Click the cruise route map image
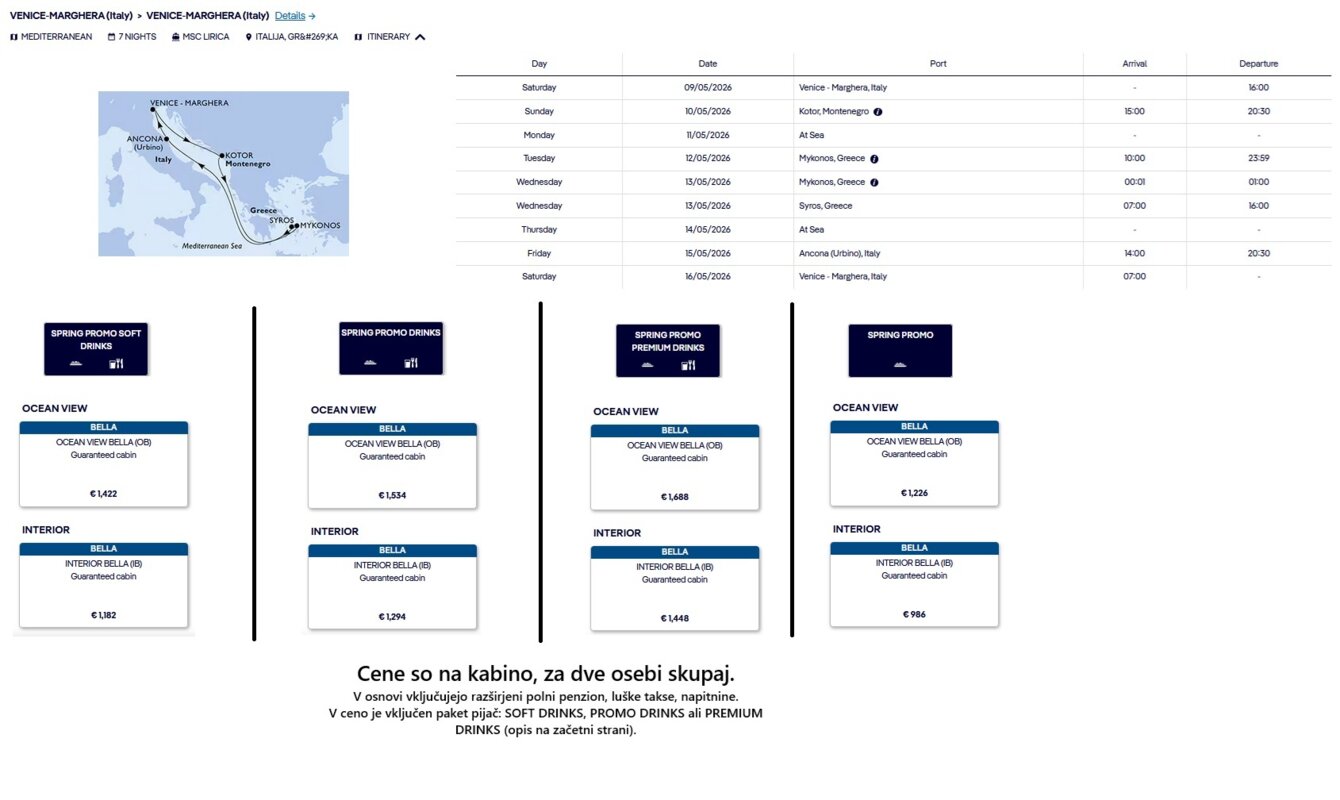The image size is (1340, 800). point(223,174)
